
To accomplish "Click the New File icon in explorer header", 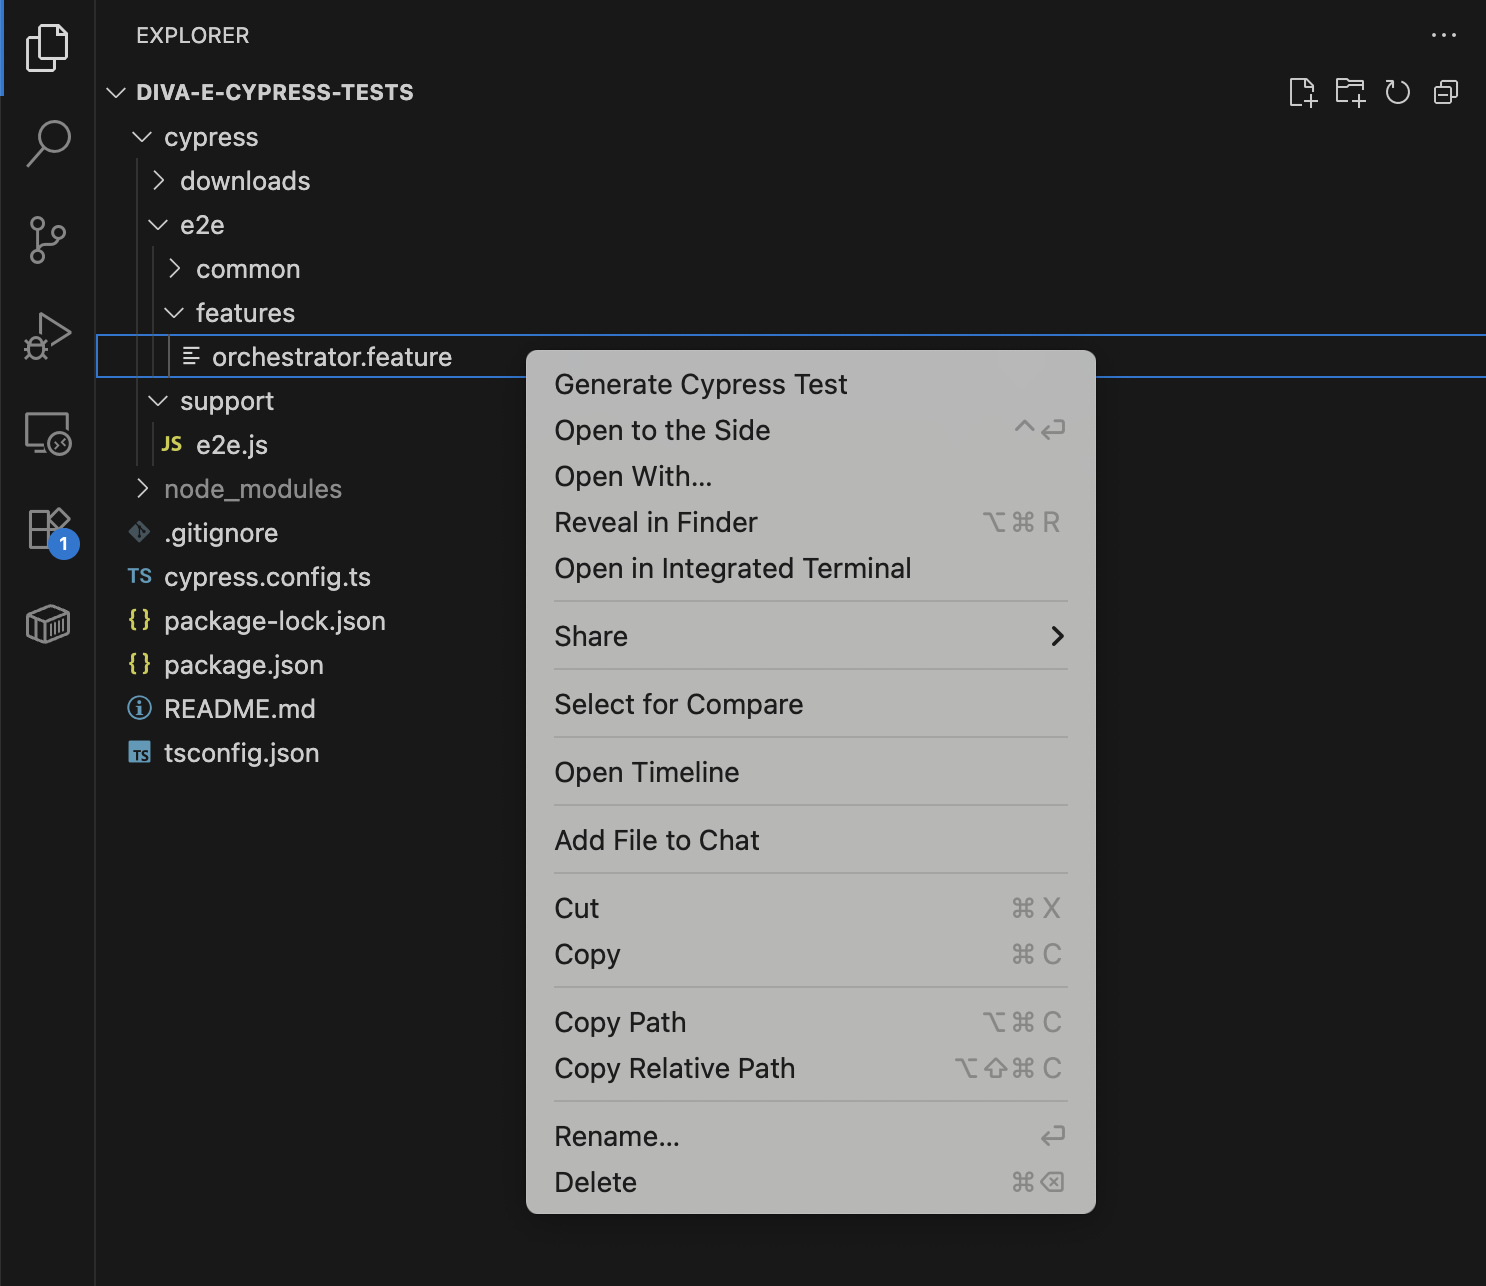I will 1302,93.
